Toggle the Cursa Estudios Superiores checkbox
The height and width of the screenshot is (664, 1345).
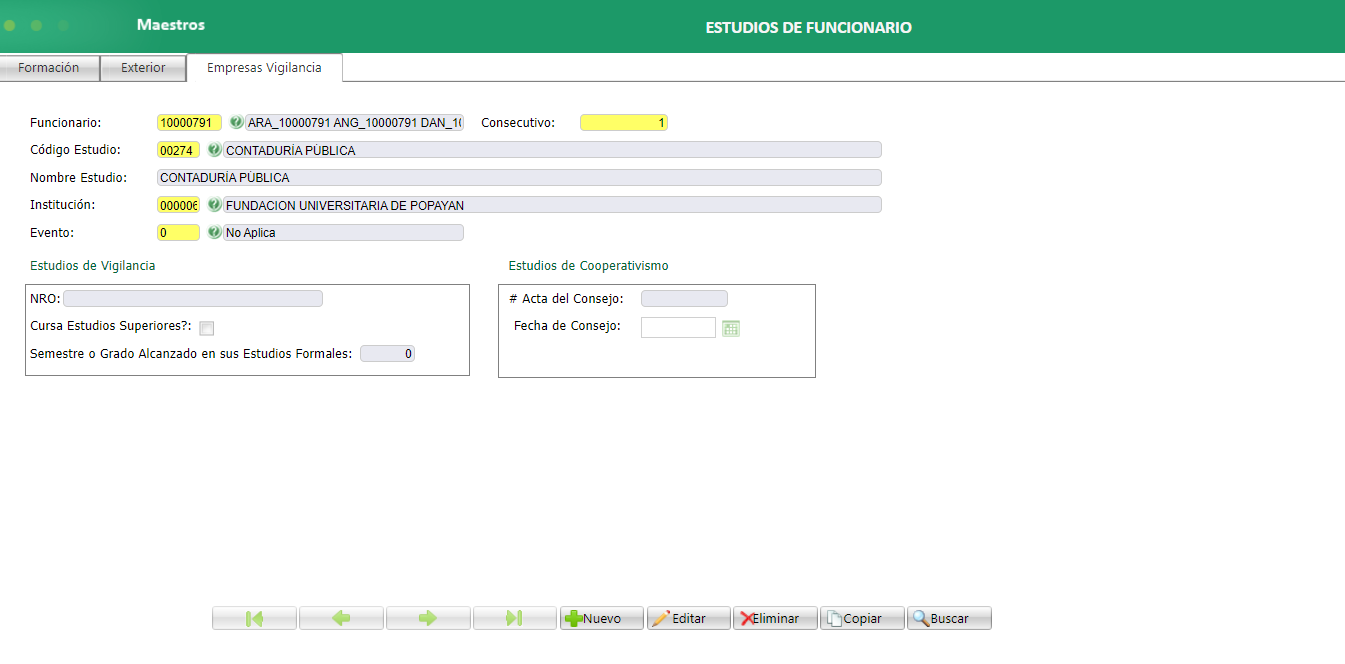point(207,328)
